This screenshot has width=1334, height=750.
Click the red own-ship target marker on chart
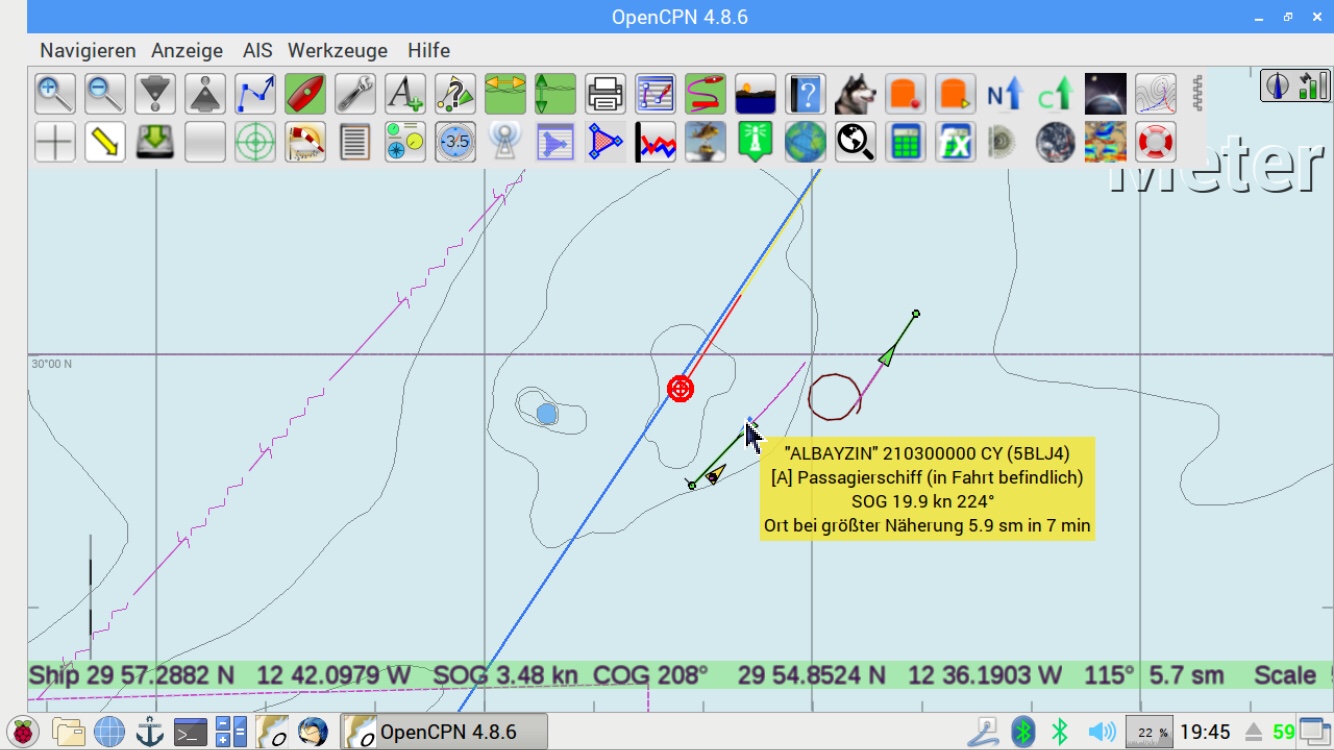[x=681, y=388]
